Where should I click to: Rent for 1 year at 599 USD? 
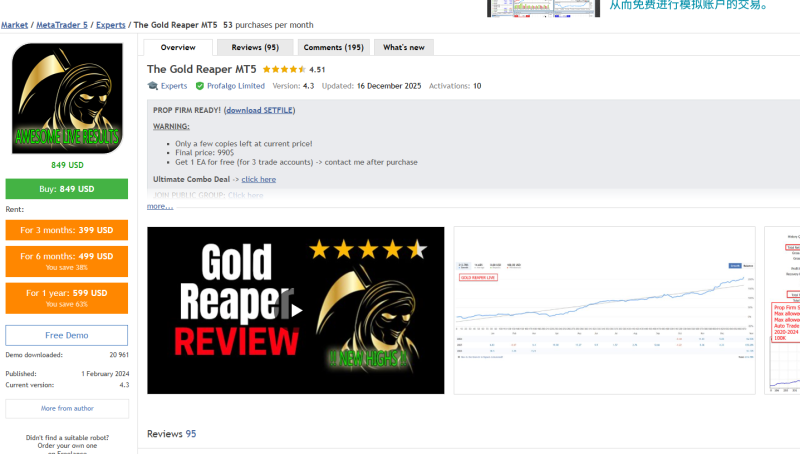click(x=67, y=298)
